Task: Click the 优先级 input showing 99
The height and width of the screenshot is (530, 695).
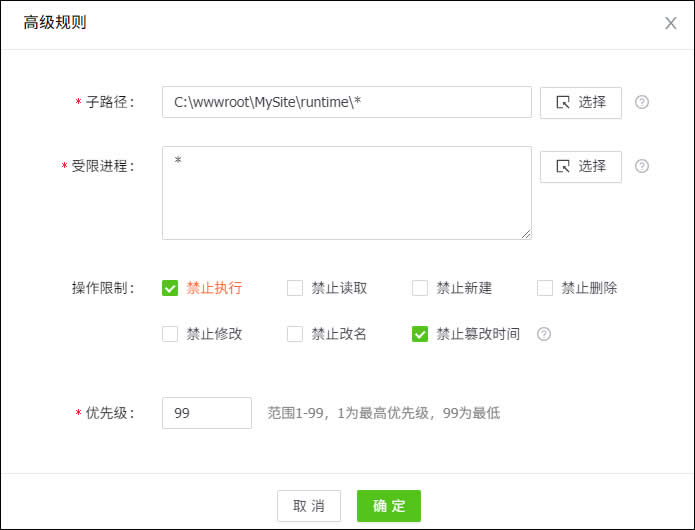Action: coord(206,413)
